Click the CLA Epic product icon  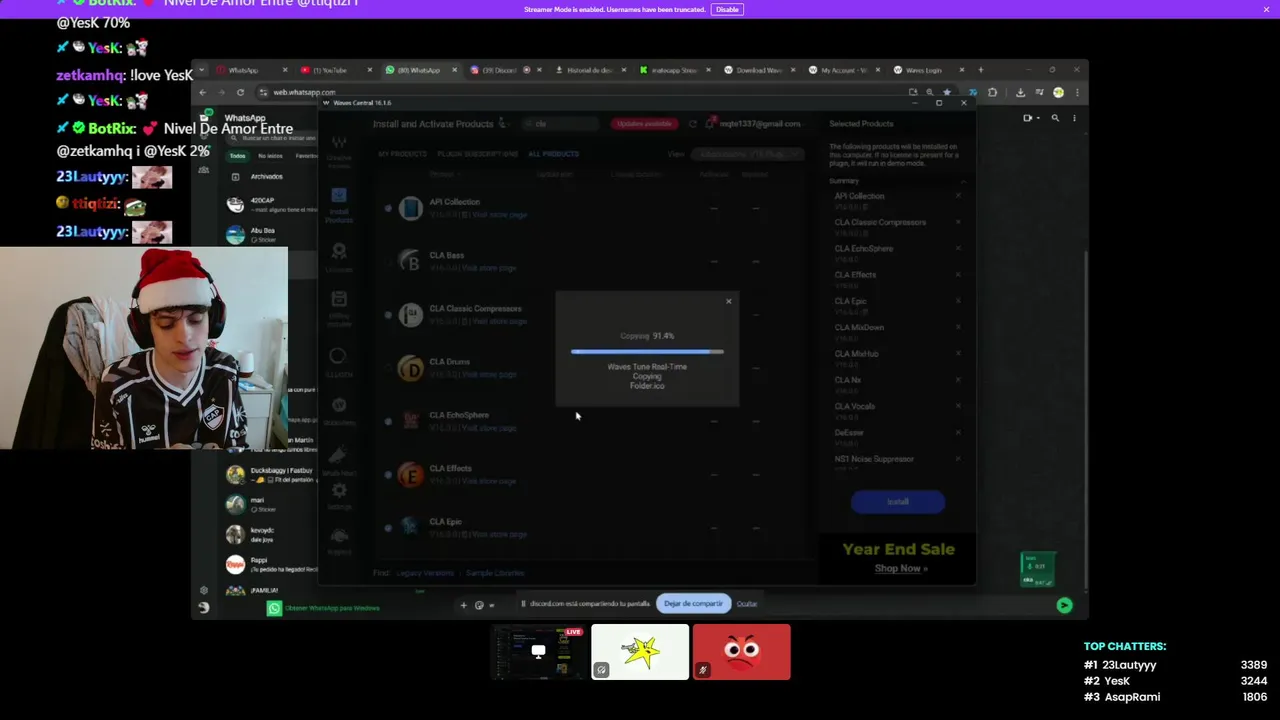pos(410,527)
